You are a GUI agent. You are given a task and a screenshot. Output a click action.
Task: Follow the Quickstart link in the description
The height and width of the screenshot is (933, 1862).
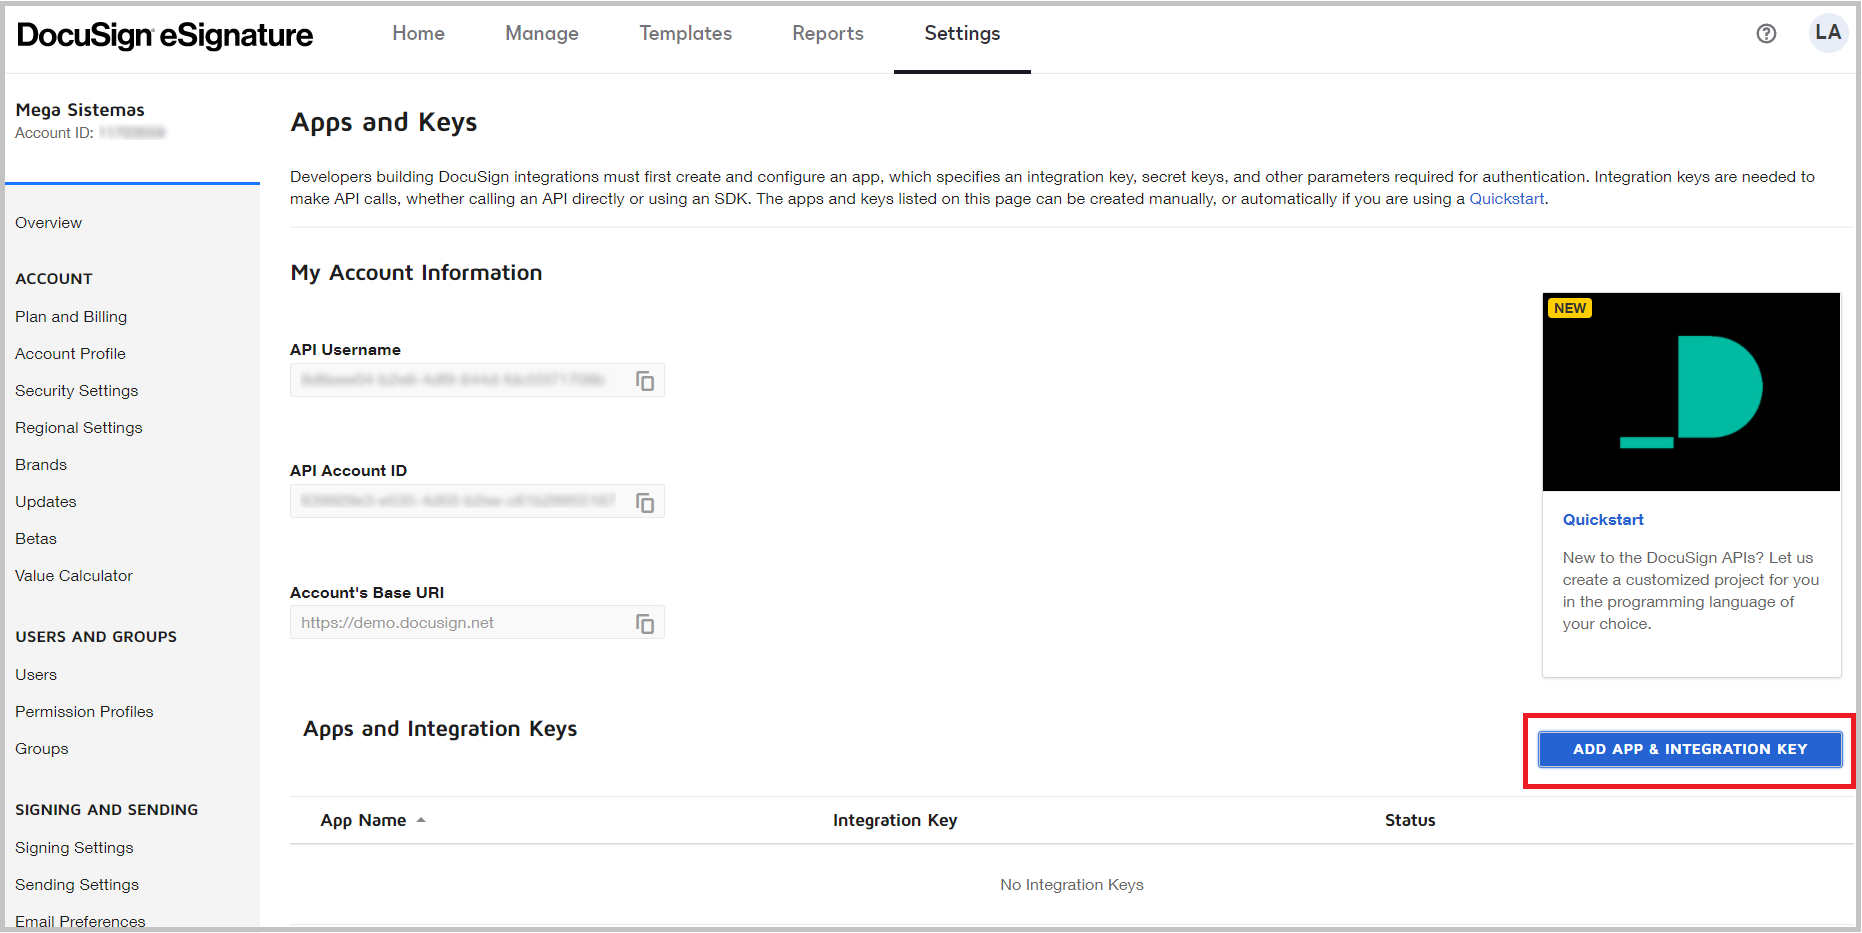pos(1506,199)
